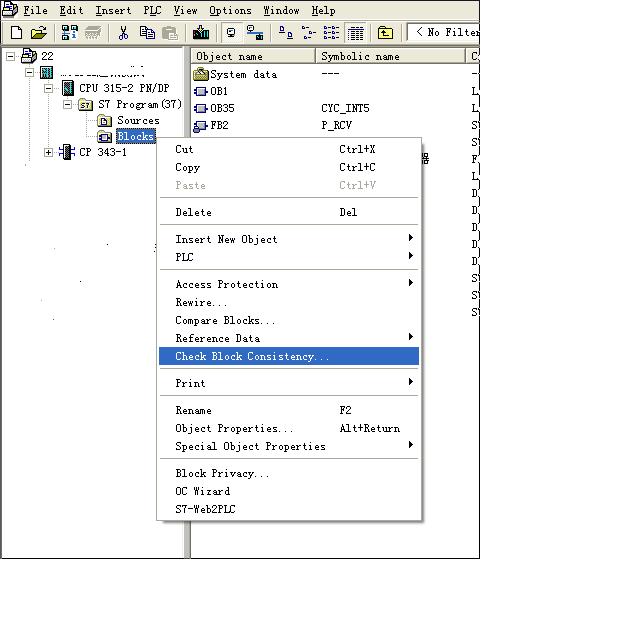Click the New project toolbar icon
633x639 pixels.
[x=16, y=33]
